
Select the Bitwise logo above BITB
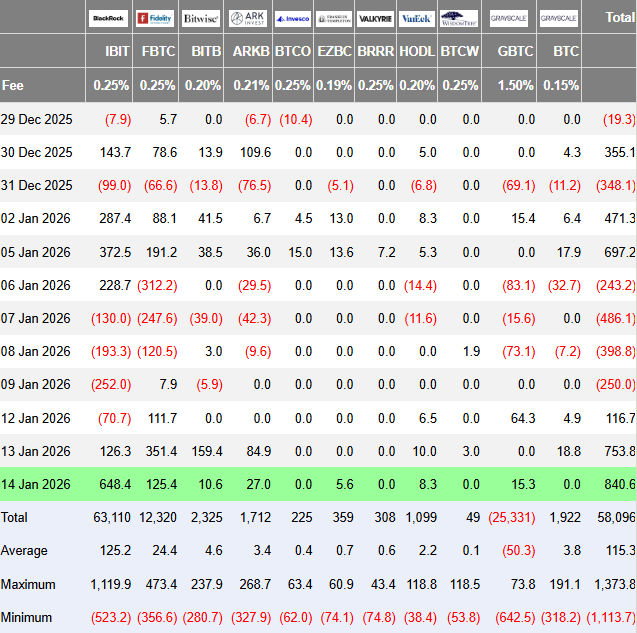(x=201, y=18)
